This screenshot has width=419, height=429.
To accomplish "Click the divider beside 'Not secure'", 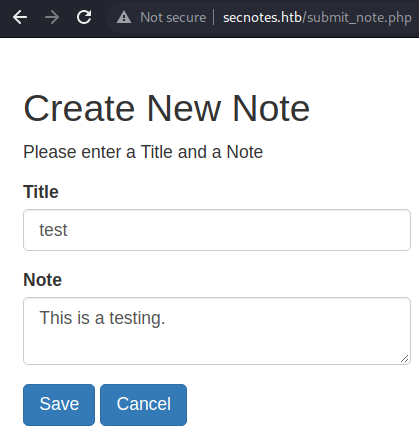I will pos(214,17).
